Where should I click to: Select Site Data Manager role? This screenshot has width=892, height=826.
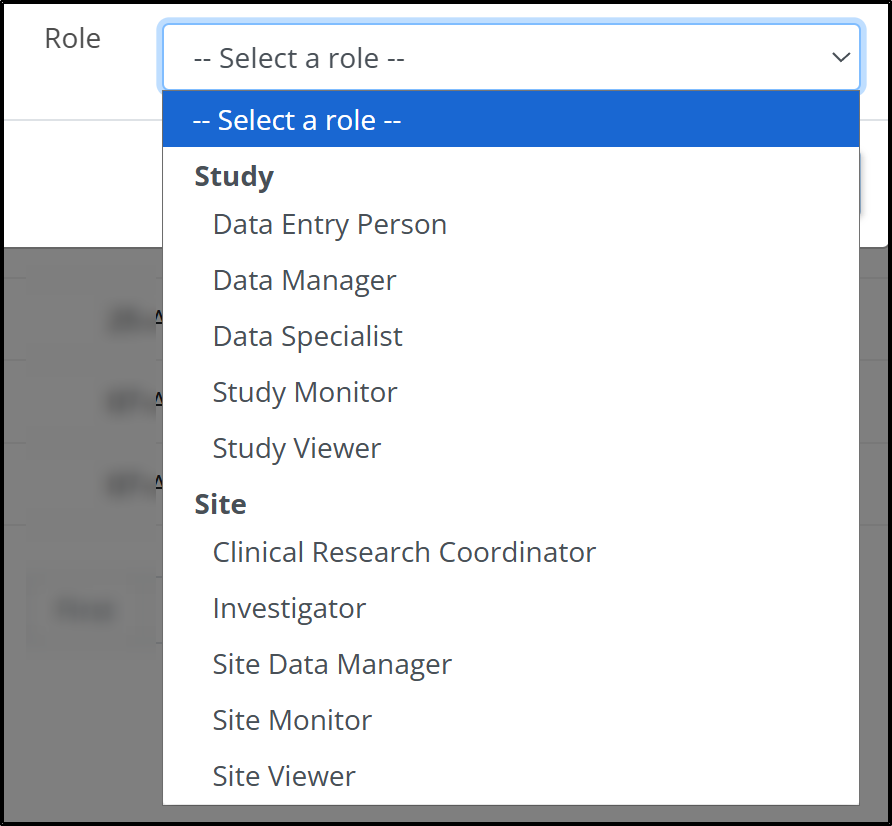[332, 664]
